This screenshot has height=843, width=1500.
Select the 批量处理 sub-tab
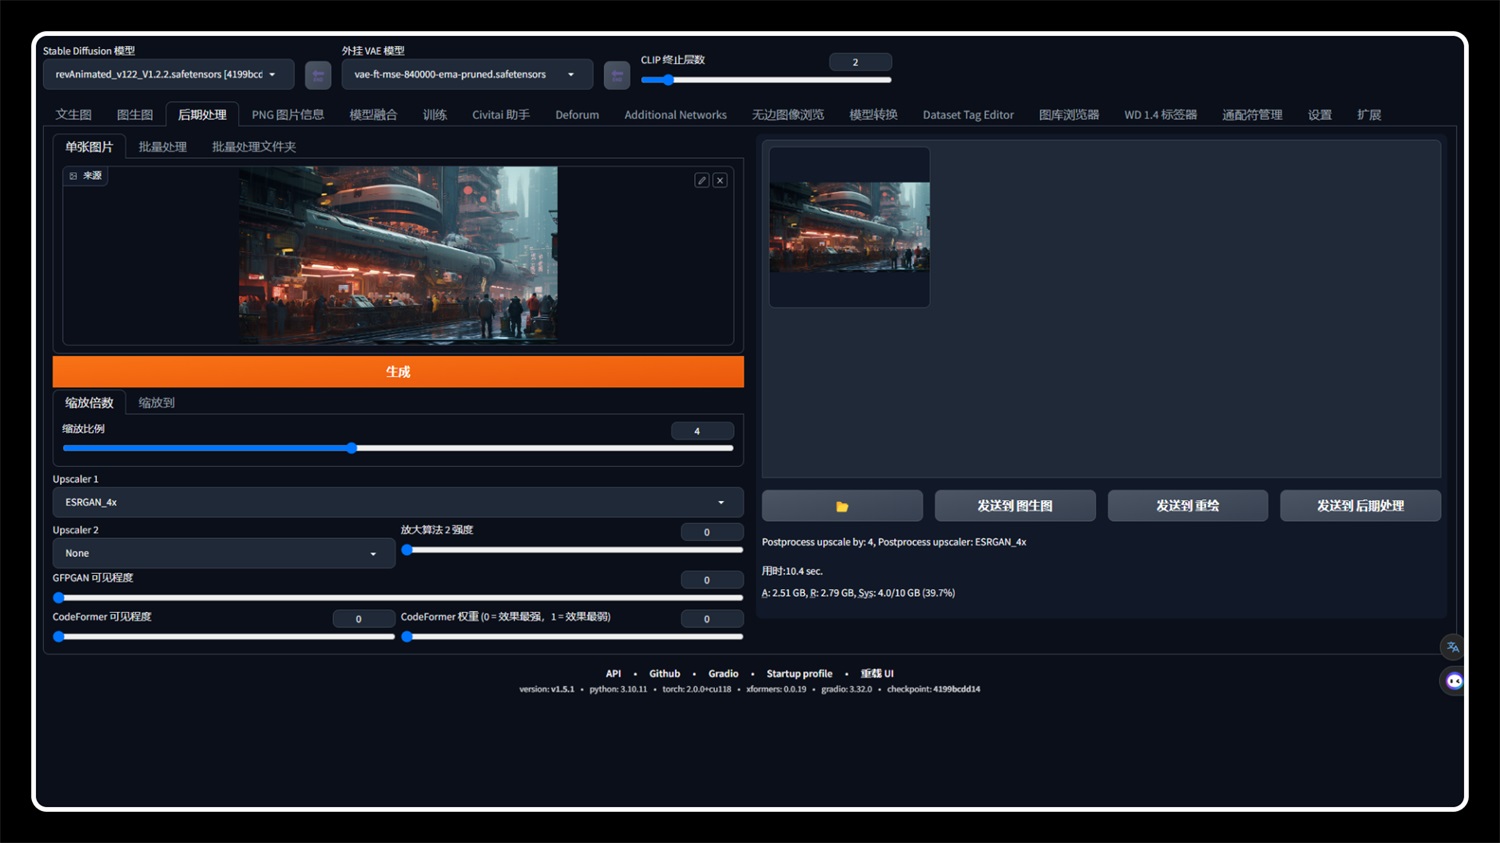click(163, 147)
